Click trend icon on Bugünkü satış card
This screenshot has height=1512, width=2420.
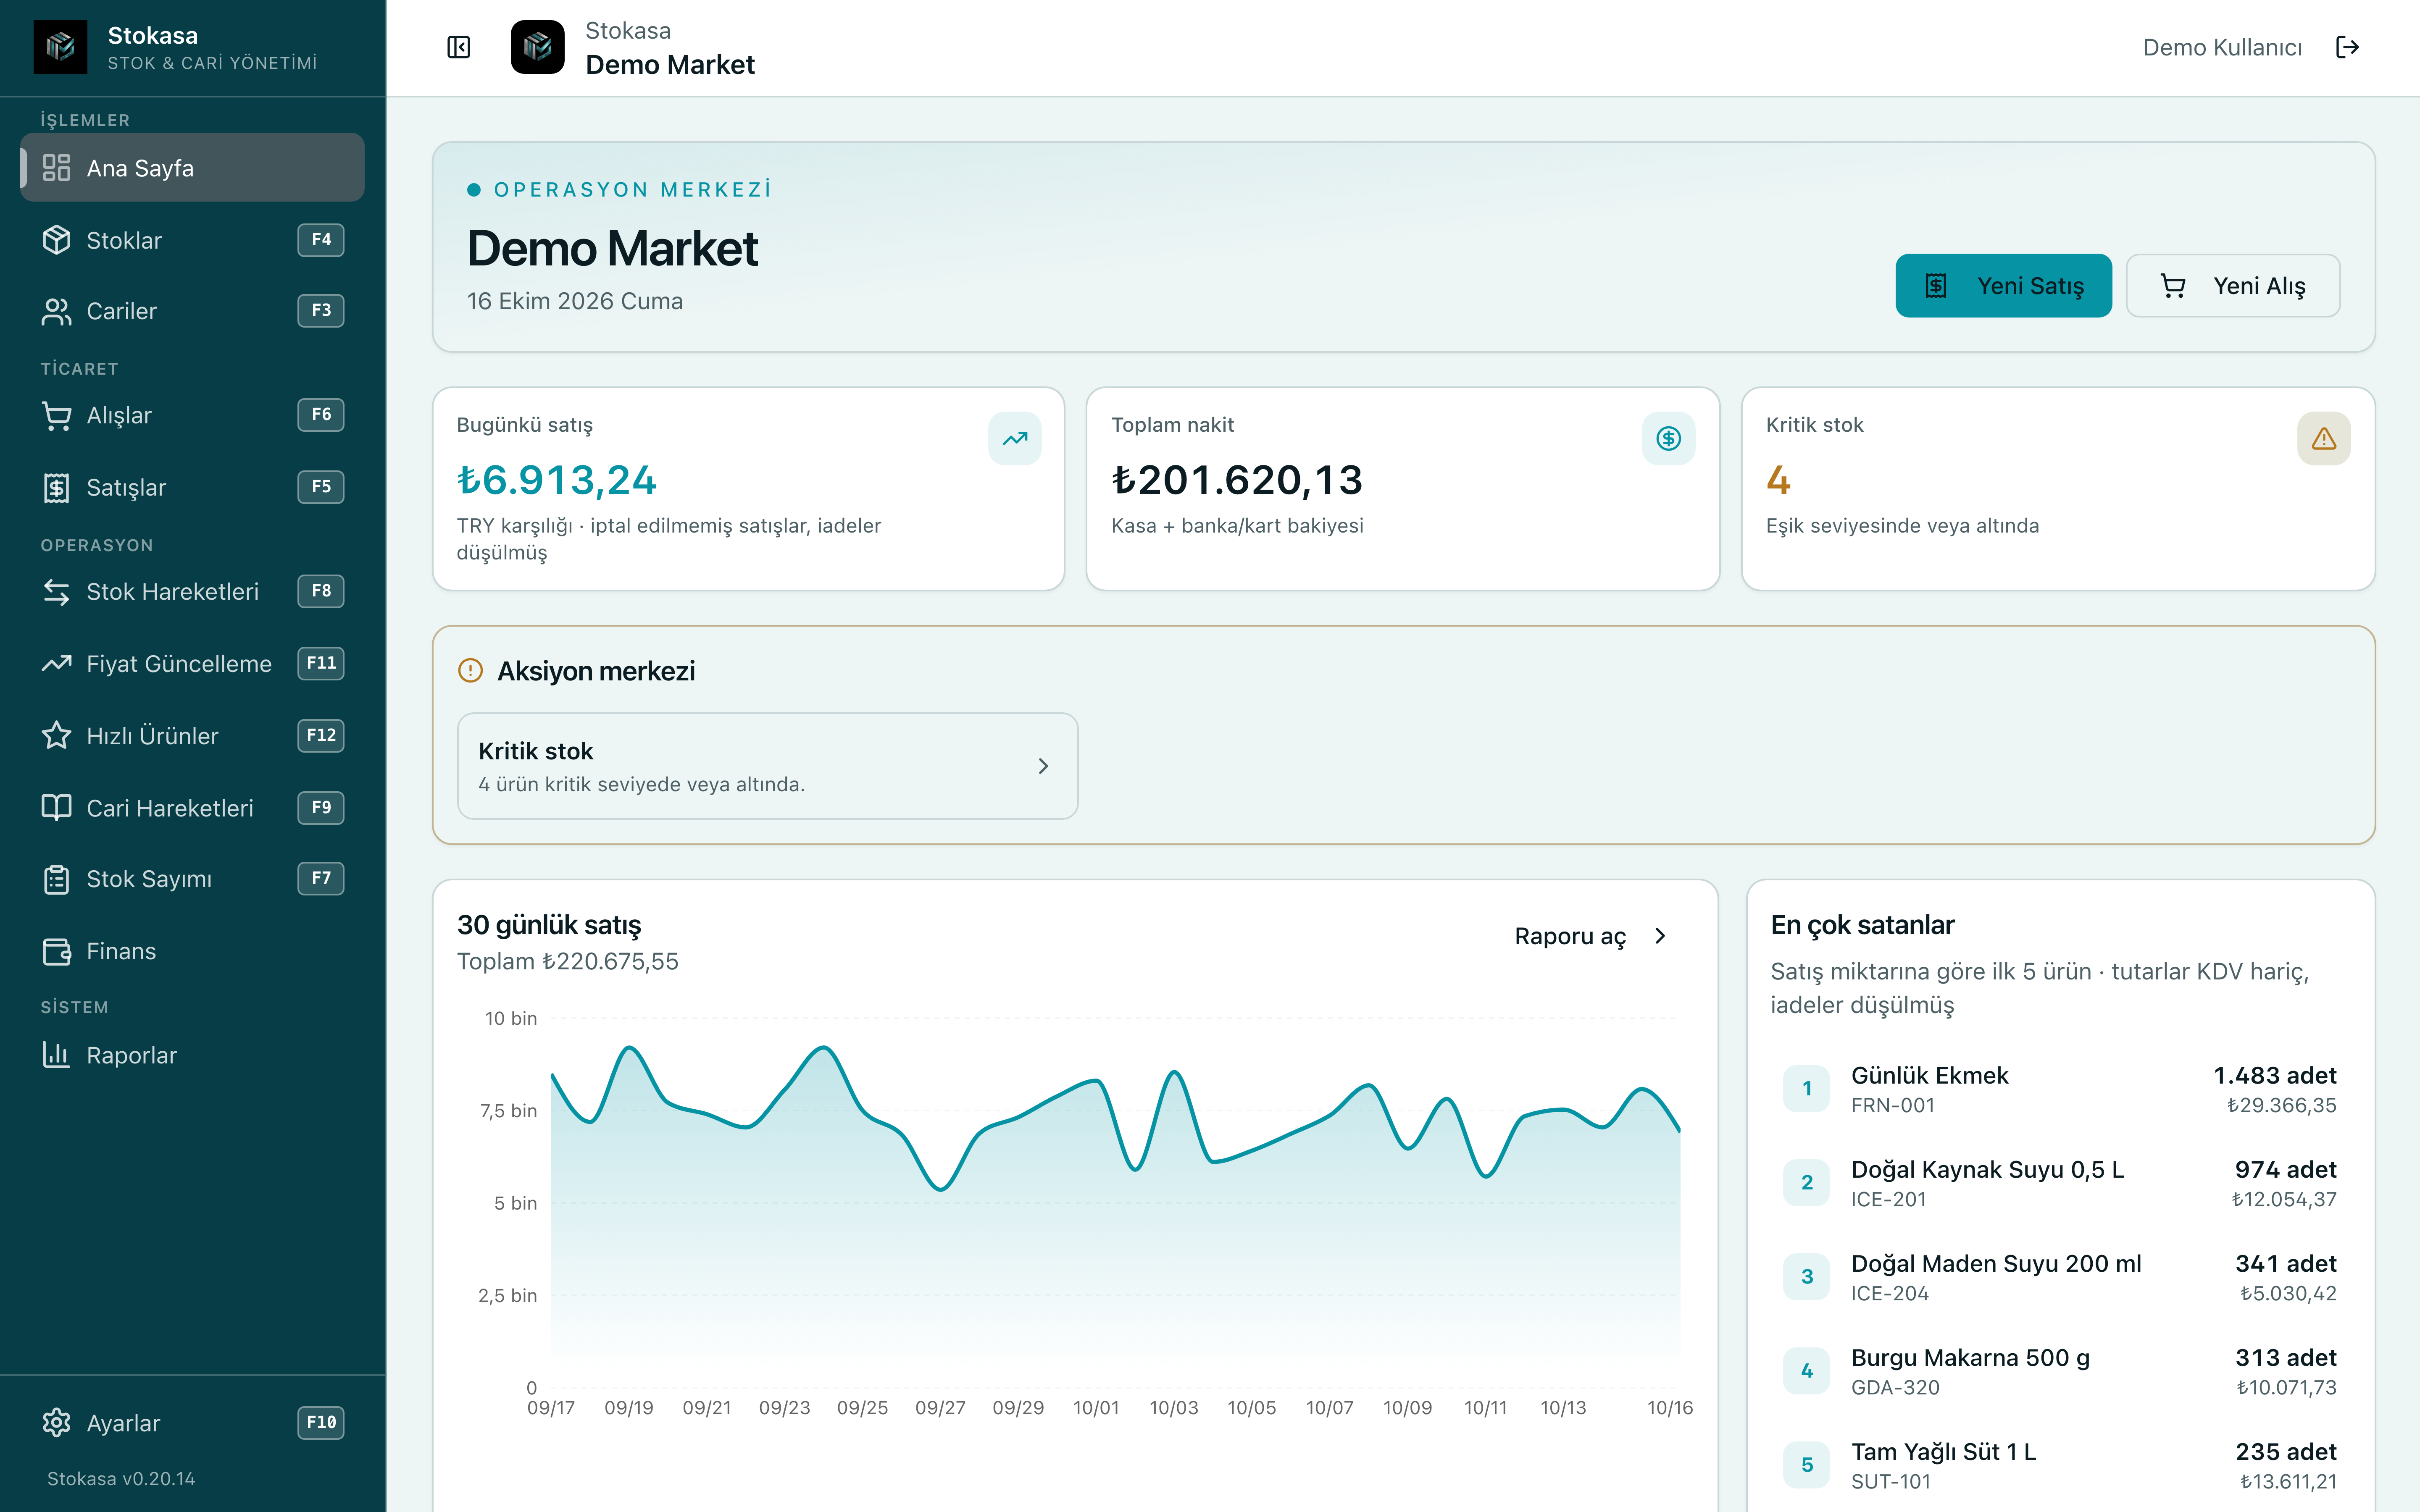click(x=1015, y=438)
